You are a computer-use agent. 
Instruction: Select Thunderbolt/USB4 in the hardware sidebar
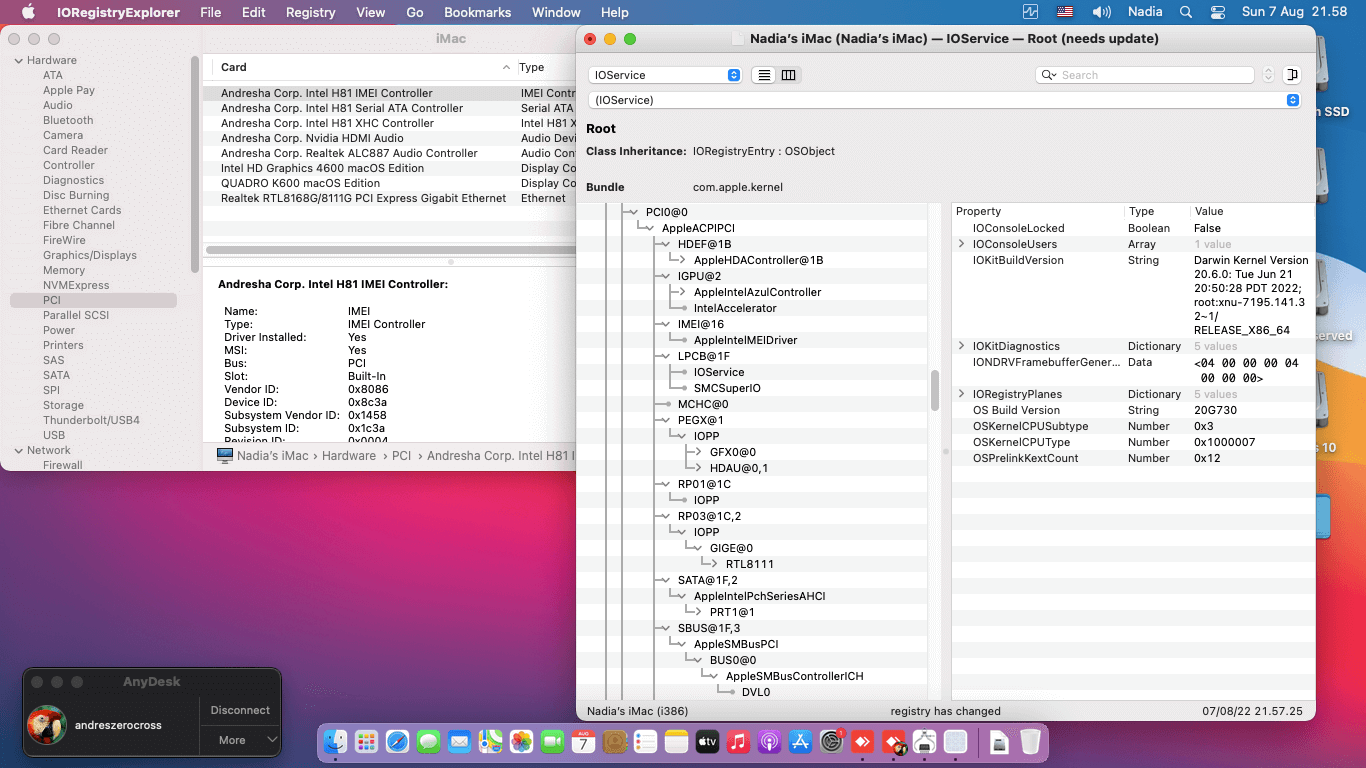click(x=91, y=420)
